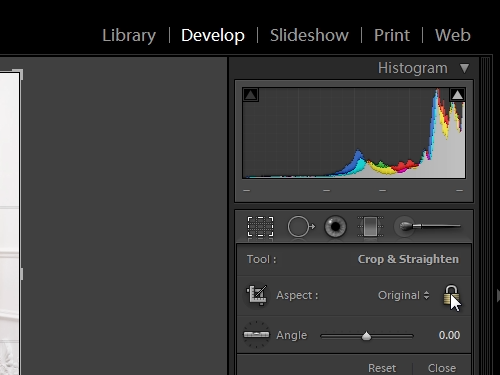Toggle highlight clipping indicator in histogram
Image resolution: width=500 pixels, height=375 pixels.
[457, 95]
